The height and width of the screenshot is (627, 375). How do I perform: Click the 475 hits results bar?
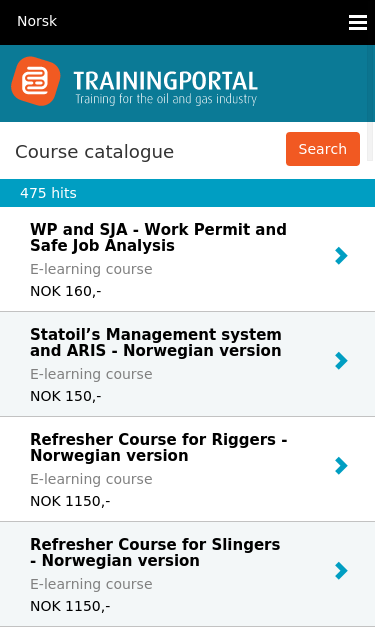188,193
